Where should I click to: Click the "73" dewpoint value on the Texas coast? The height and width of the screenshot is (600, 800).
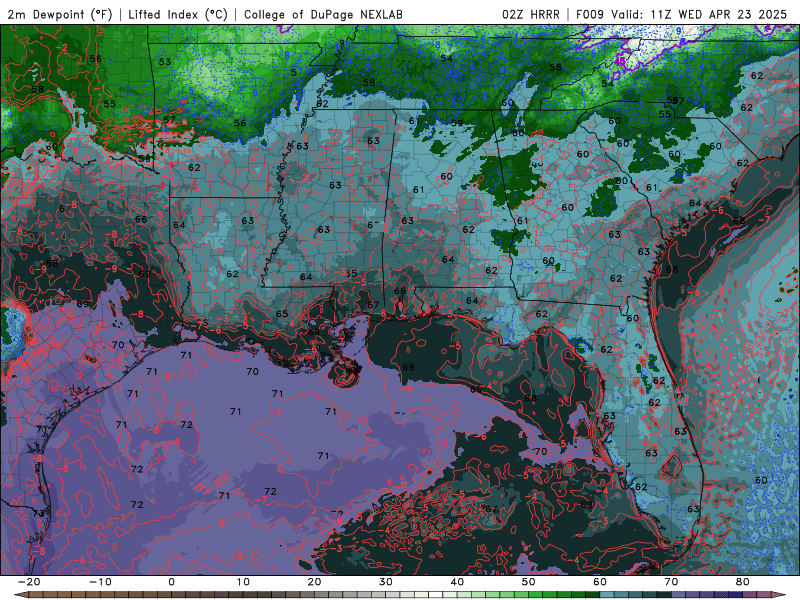(38, 513)
